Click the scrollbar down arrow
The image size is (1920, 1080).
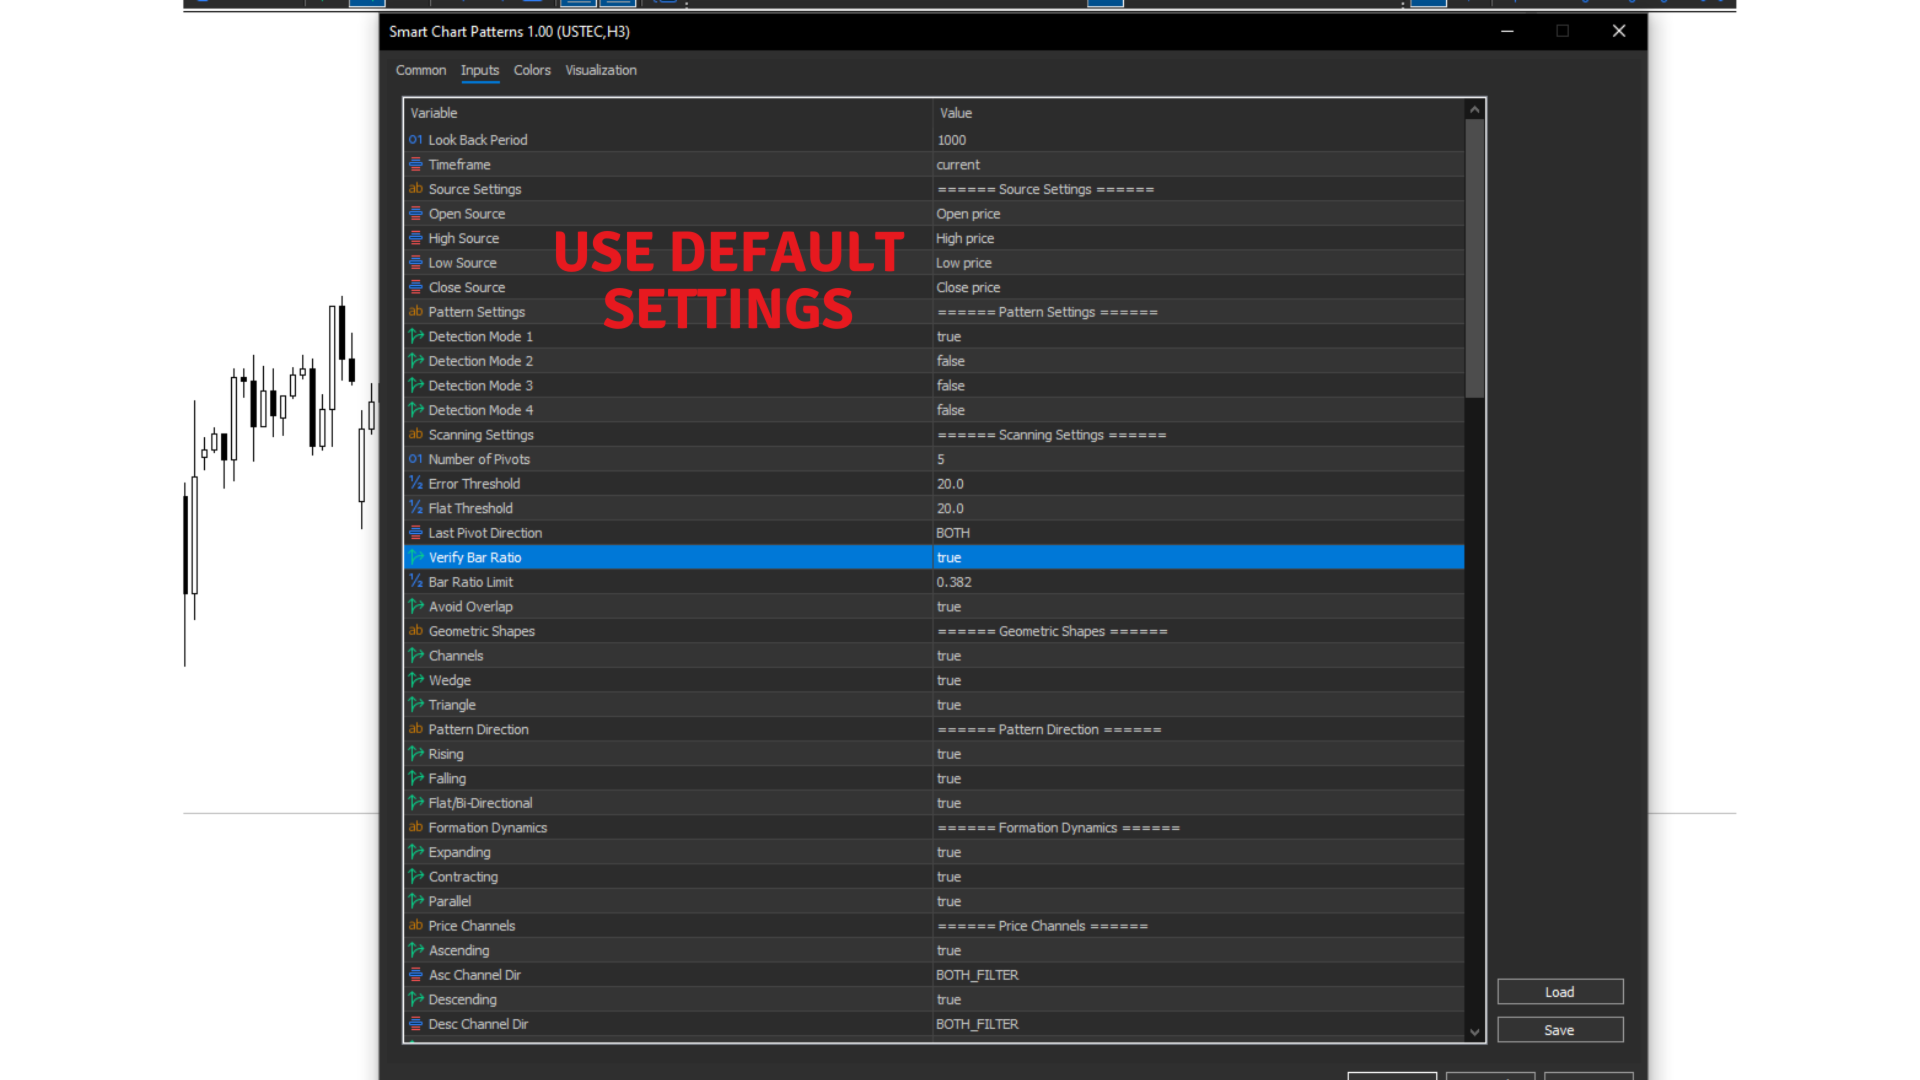coord(1474,1032)
